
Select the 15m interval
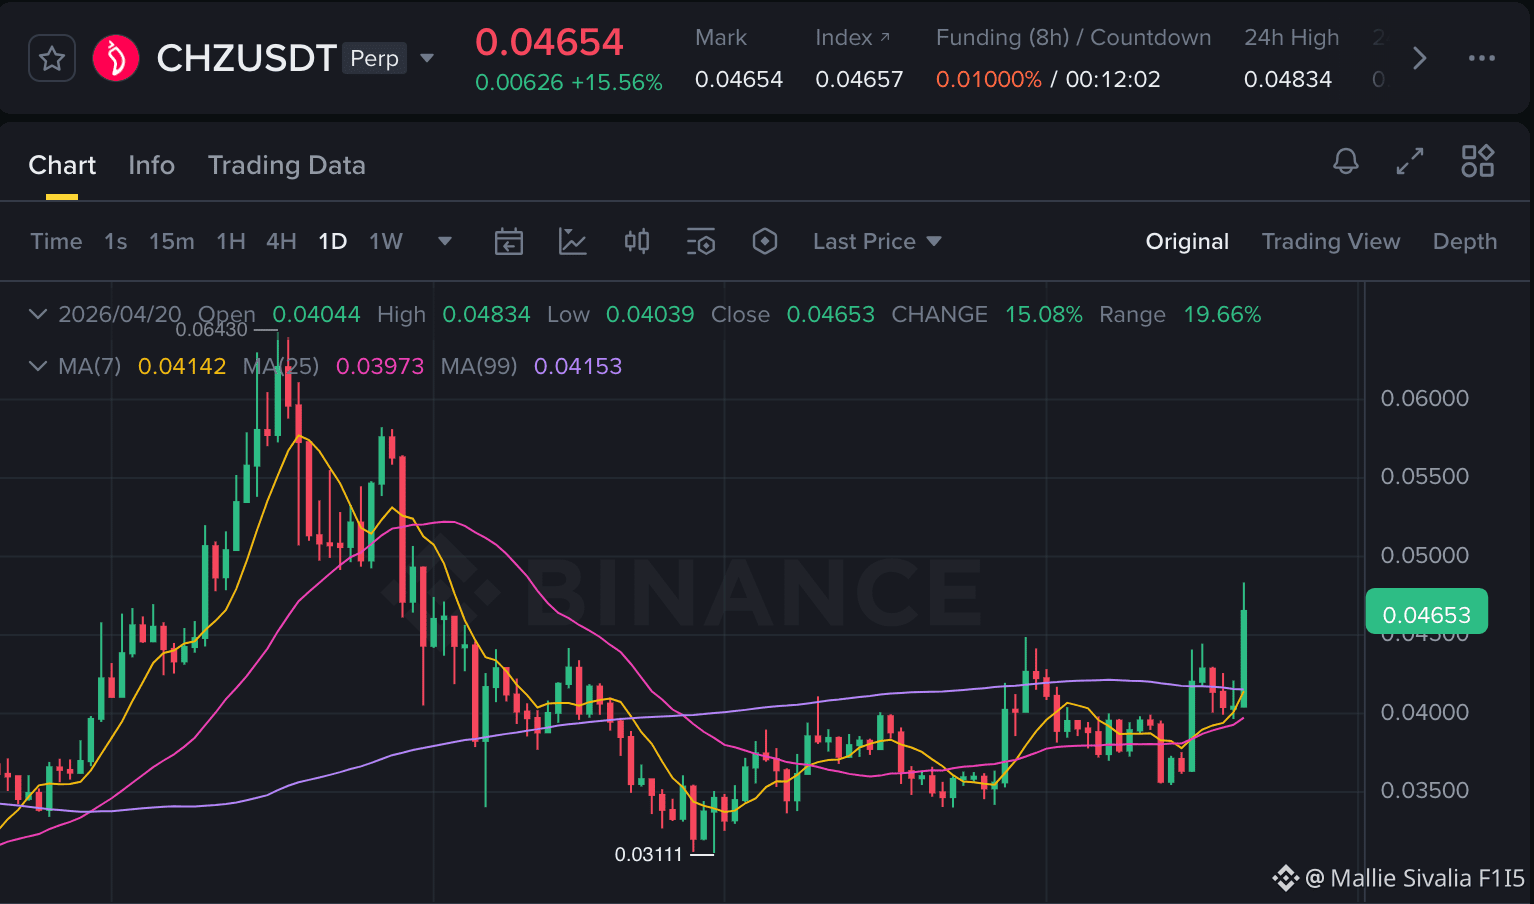click(x=172, y=241)
